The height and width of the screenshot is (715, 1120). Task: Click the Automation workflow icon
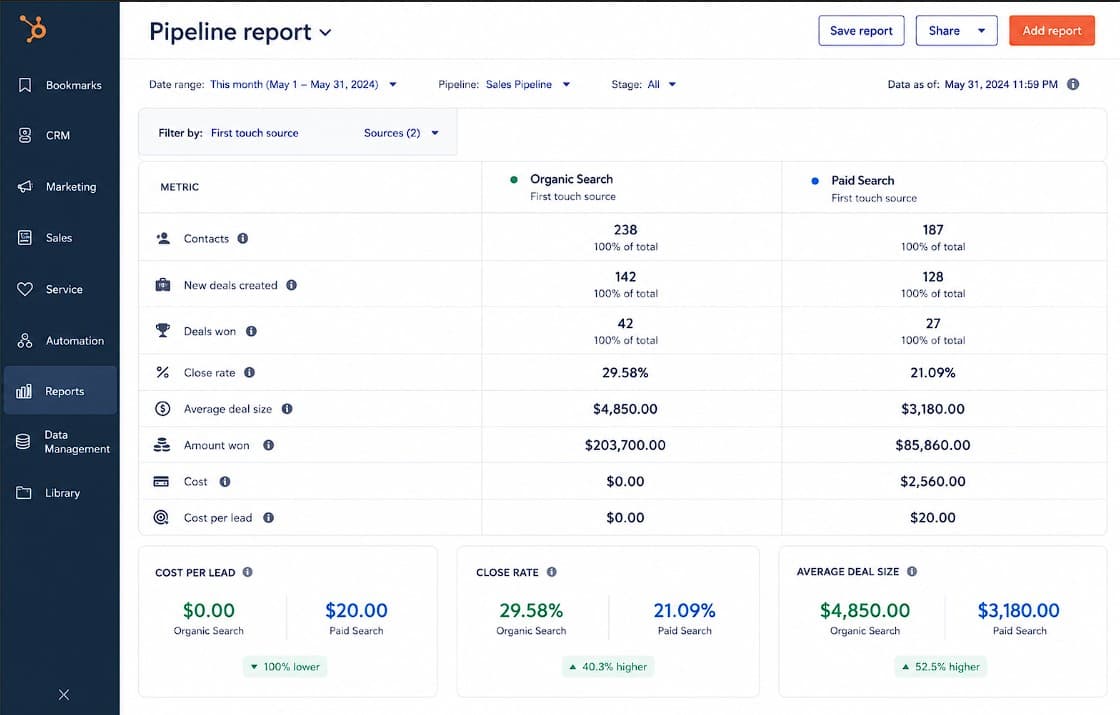25,341
